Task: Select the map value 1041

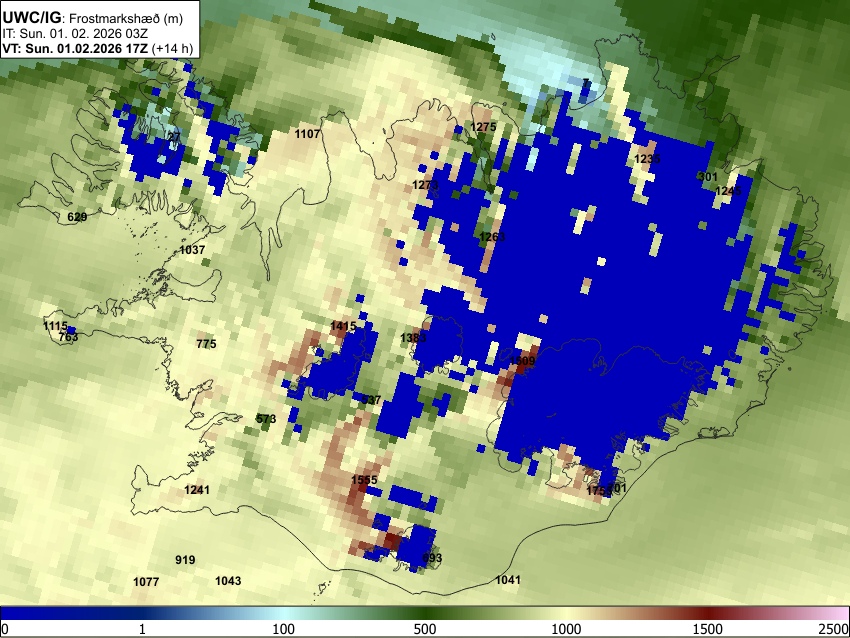Action: pos(508,580)
